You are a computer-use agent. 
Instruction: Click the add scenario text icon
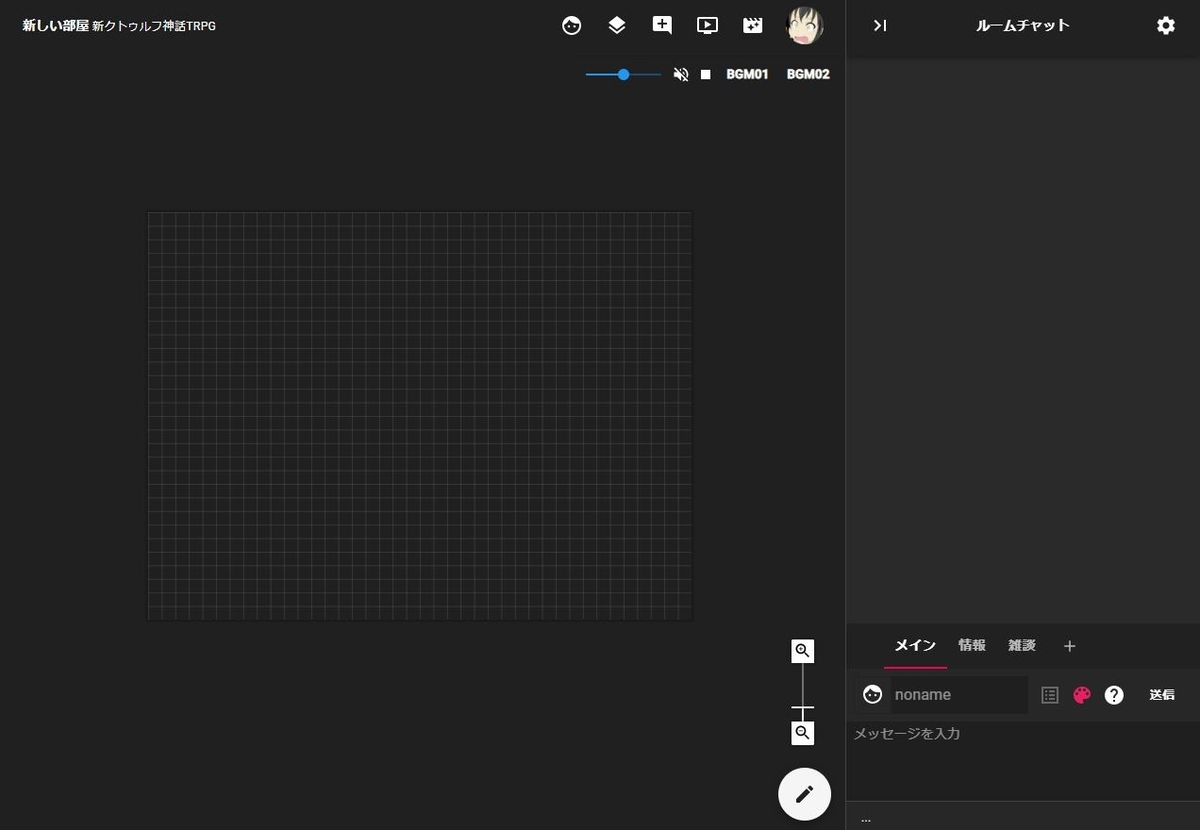click(x=662, y=26)
